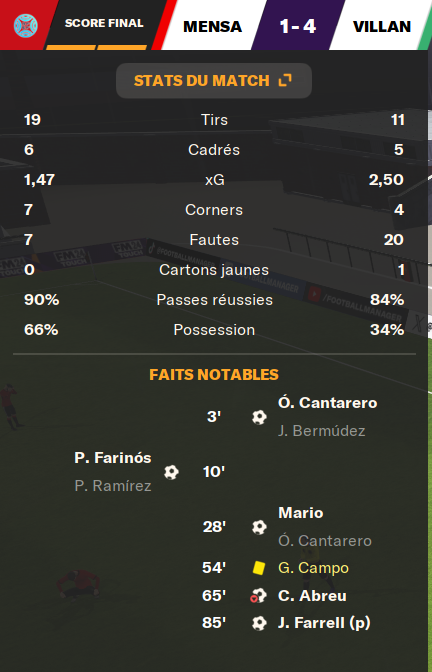Open the Stats du Match expand icon
432x672 pixels.
click(285, 81)
